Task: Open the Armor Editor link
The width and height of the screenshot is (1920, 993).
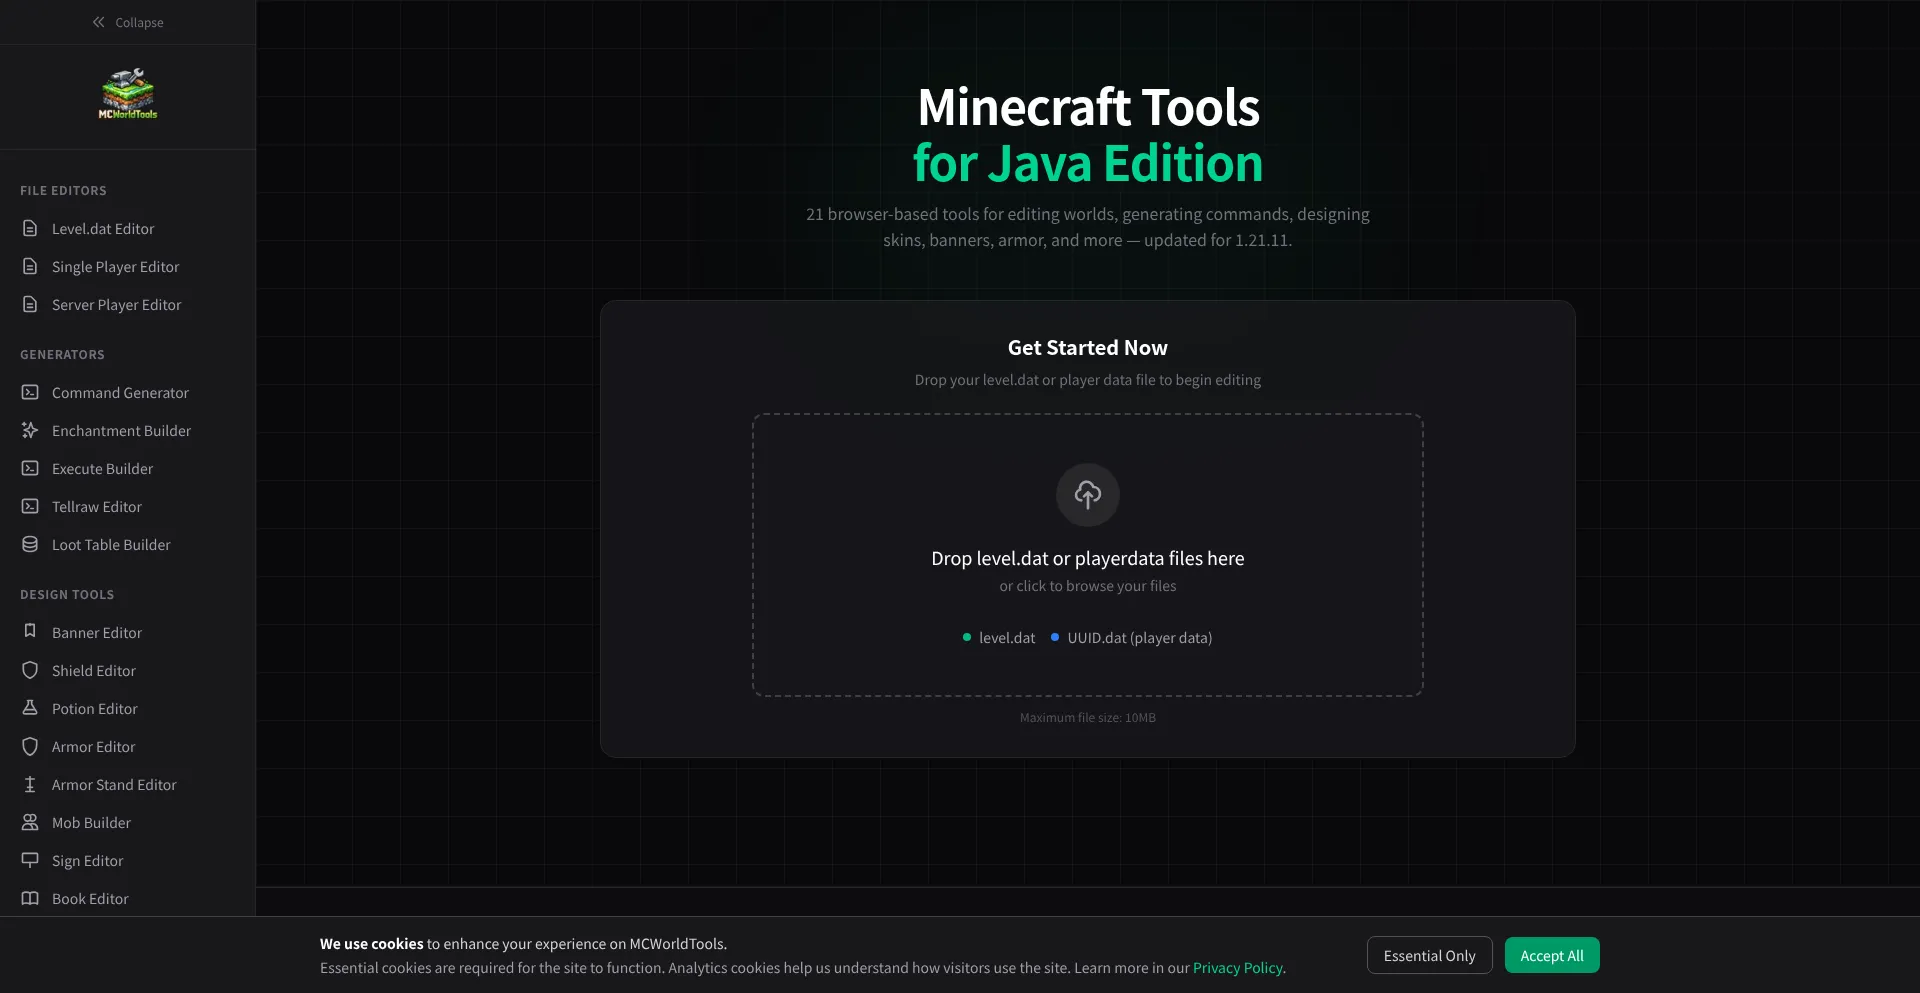Action: 128,747
